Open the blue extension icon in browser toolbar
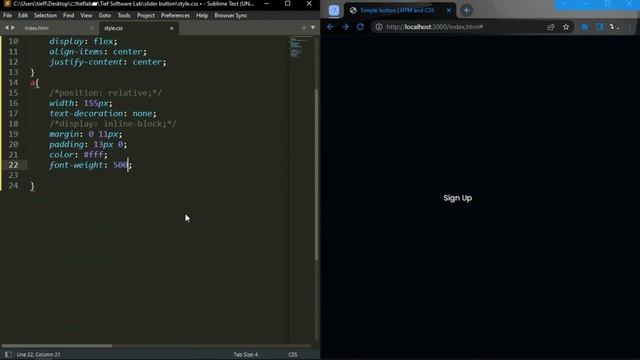This screenshot has height=360, width=640. 584,27
